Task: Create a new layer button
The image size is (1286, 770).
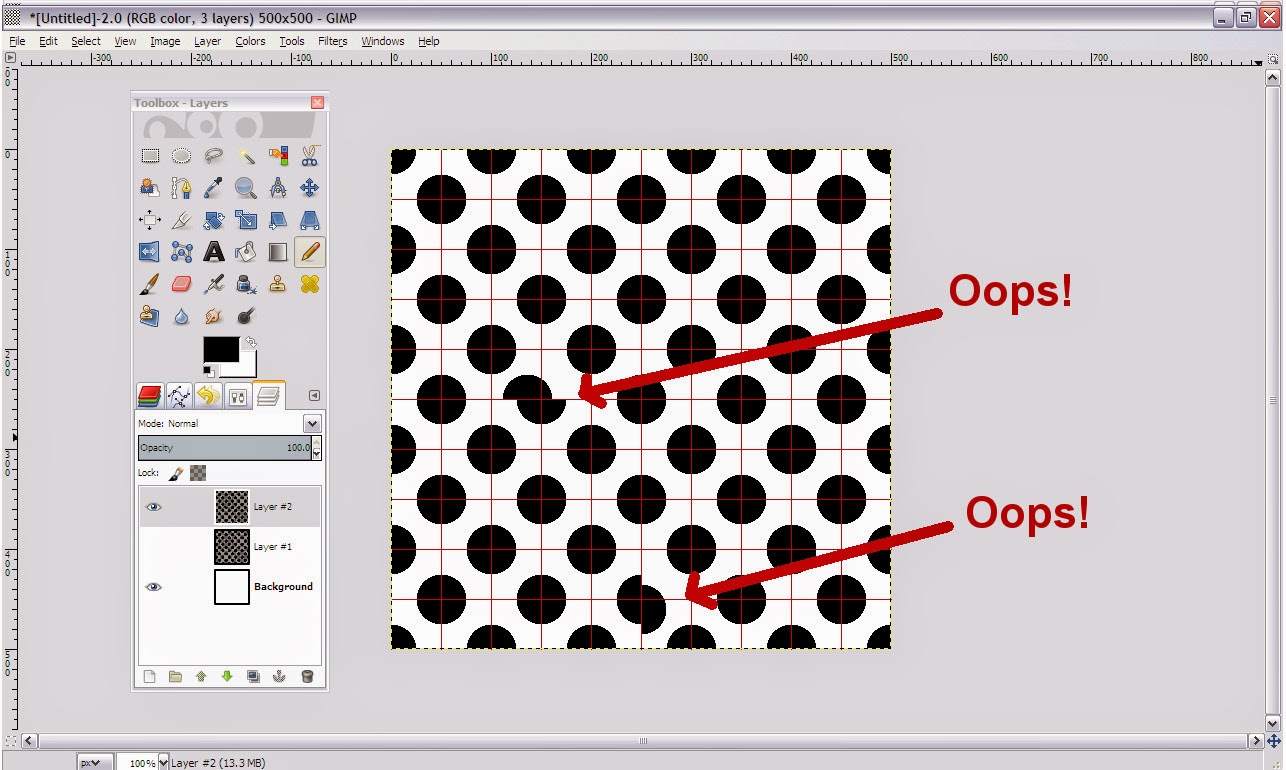Action: pos(150,677)
